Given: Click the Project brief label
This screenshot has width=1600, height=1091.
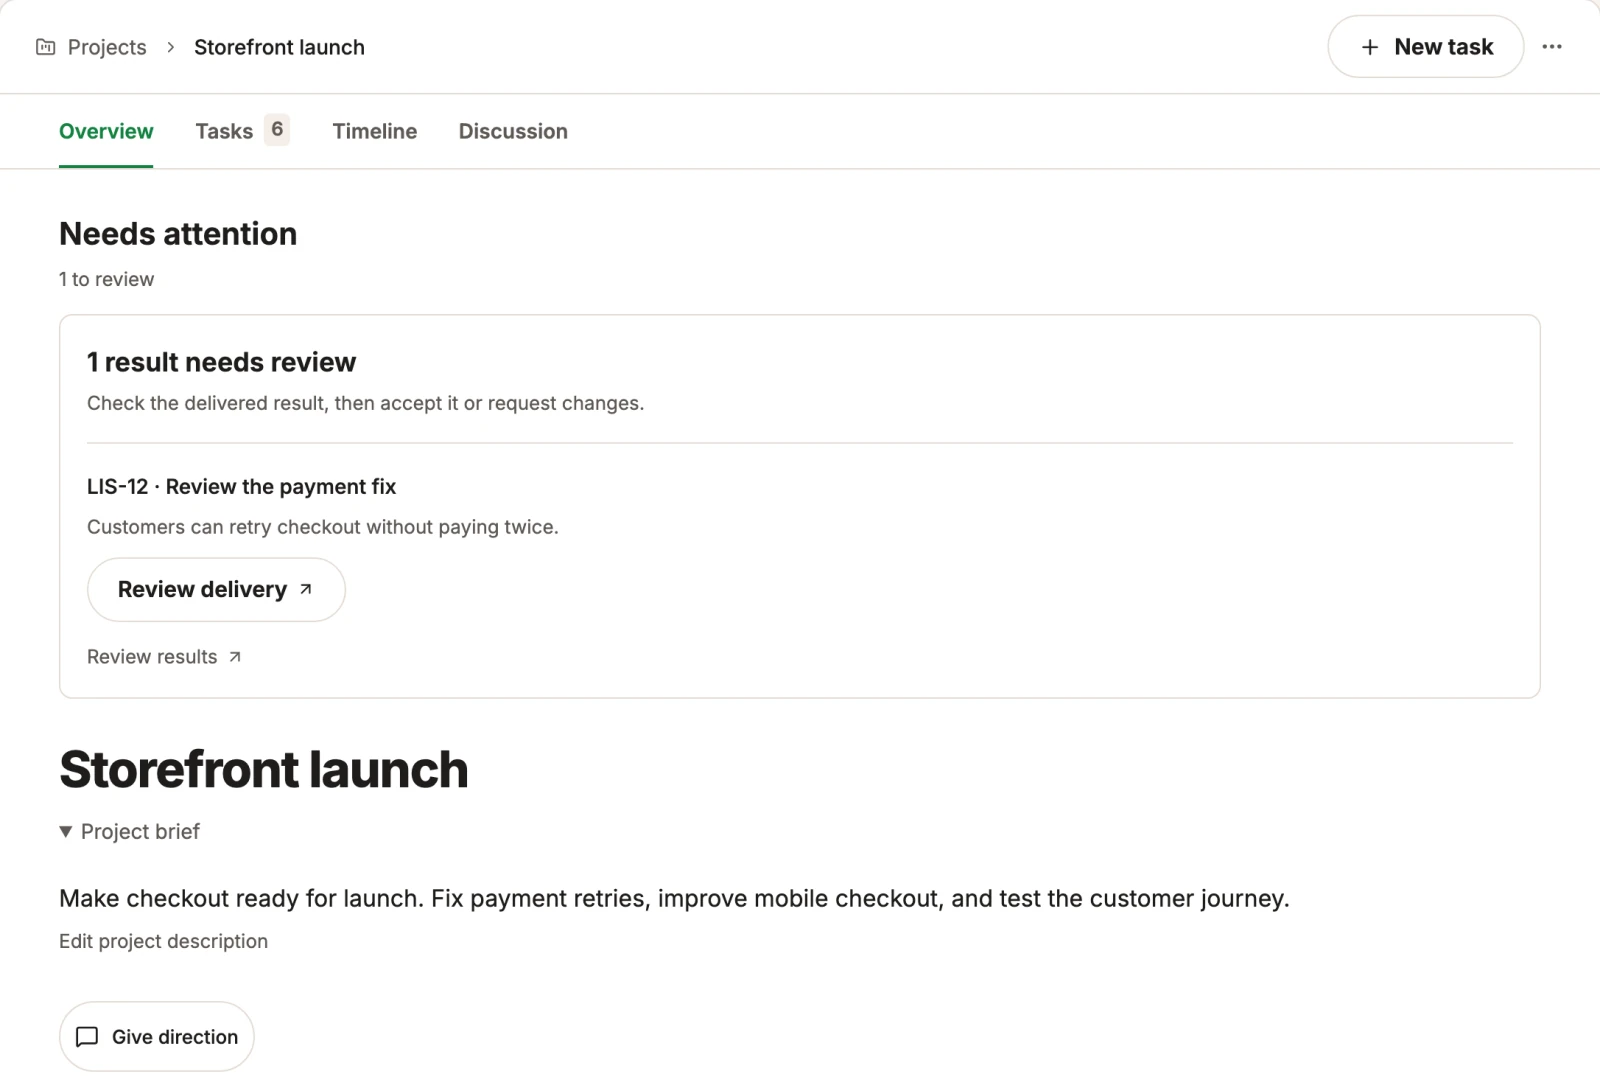Looking at the screenshot, I should click(x=140, y=832).
